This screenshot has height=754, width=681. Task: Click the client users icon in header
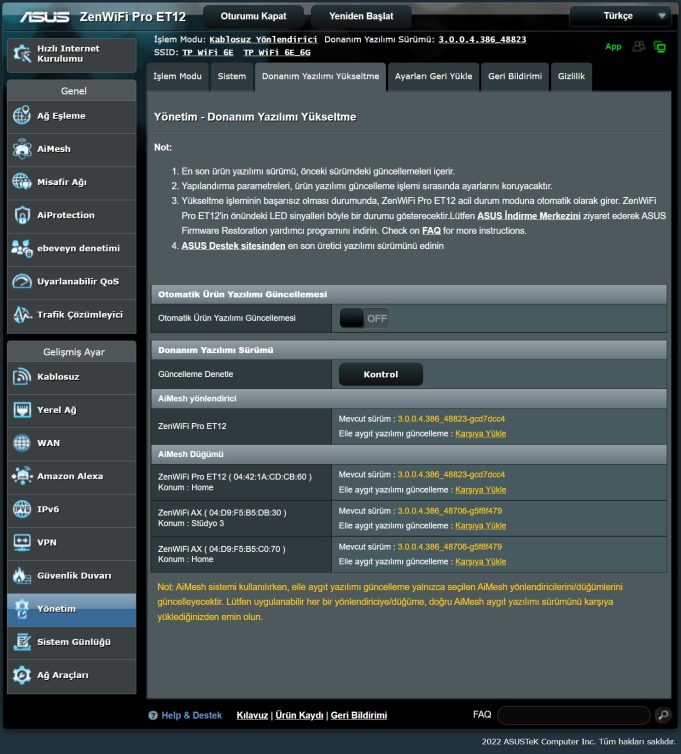point(639,46)
